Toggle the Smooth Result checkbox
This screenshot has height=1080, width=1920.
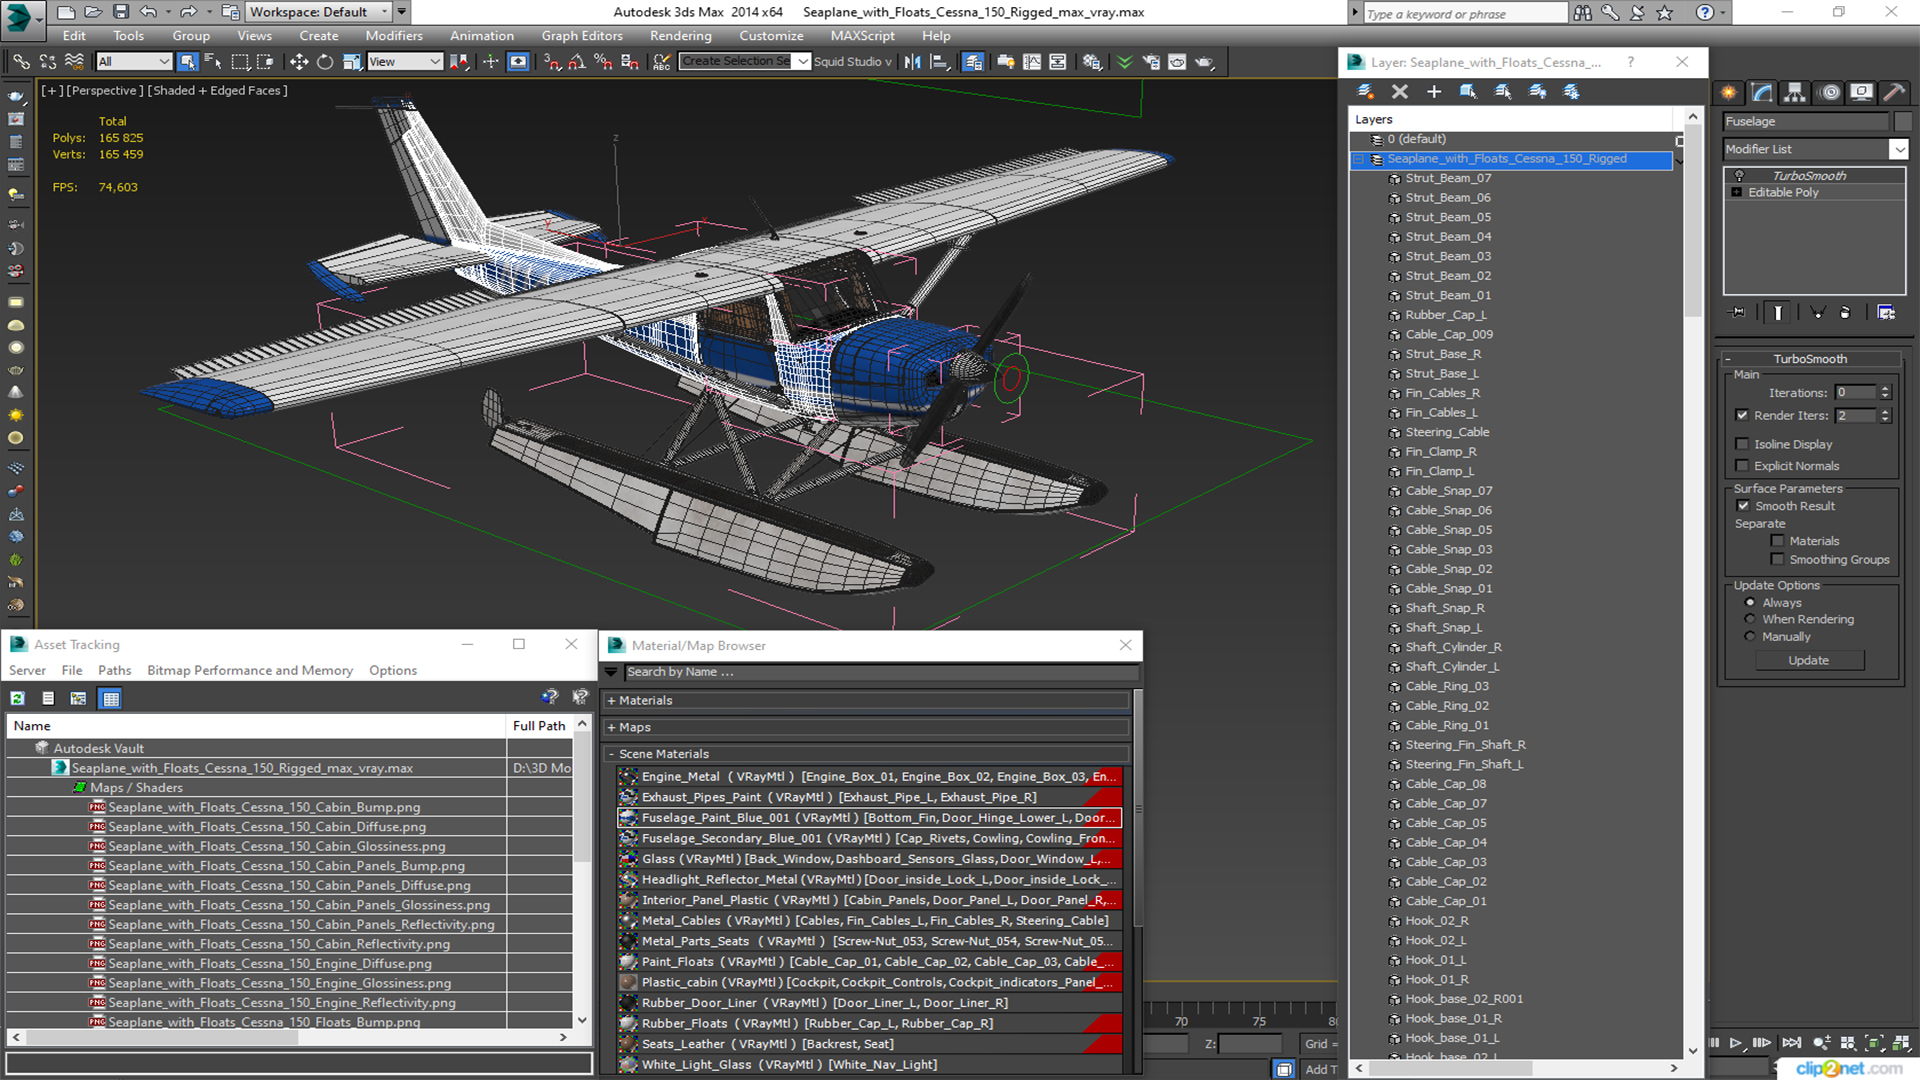click(1743, 506)
